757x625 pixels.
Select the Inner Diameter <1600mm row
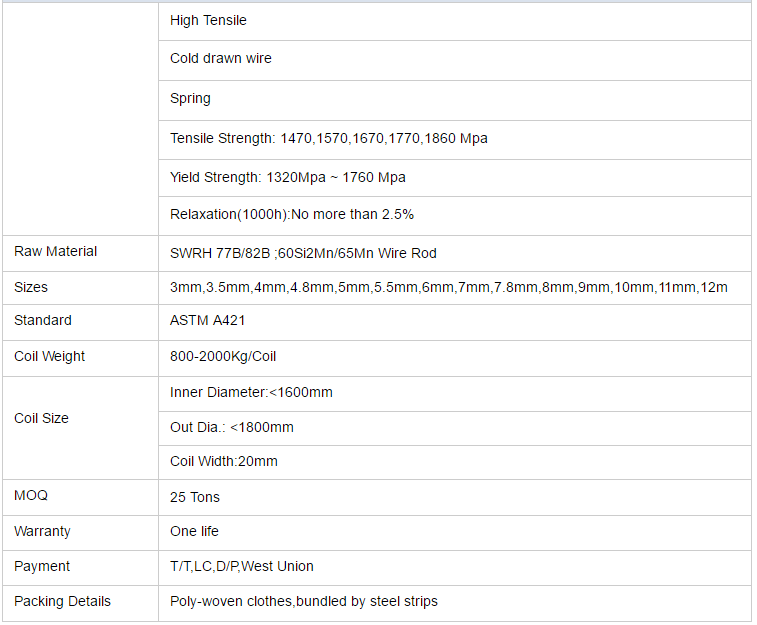pyautogui.click(x=251, y=393)
